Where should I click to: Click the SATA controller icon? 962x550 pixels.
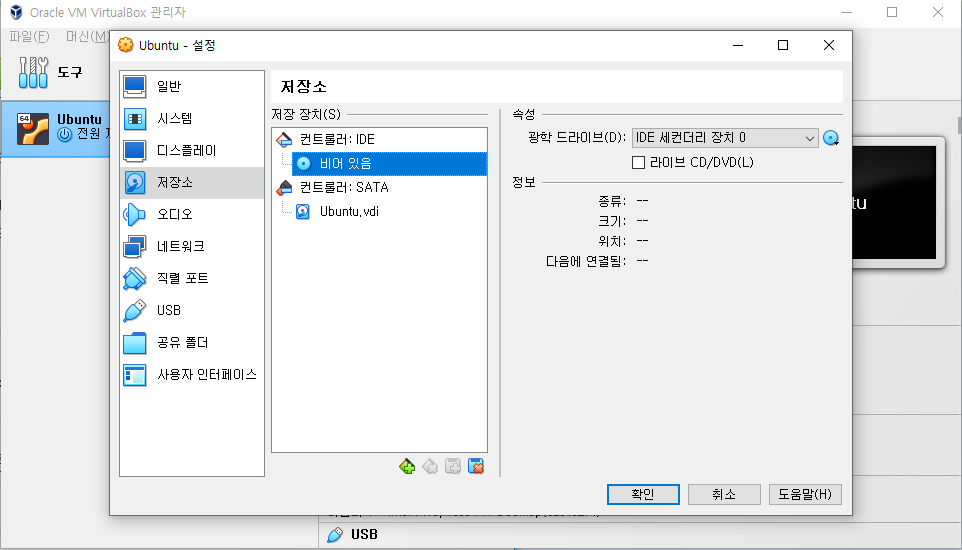pos(284,187)
